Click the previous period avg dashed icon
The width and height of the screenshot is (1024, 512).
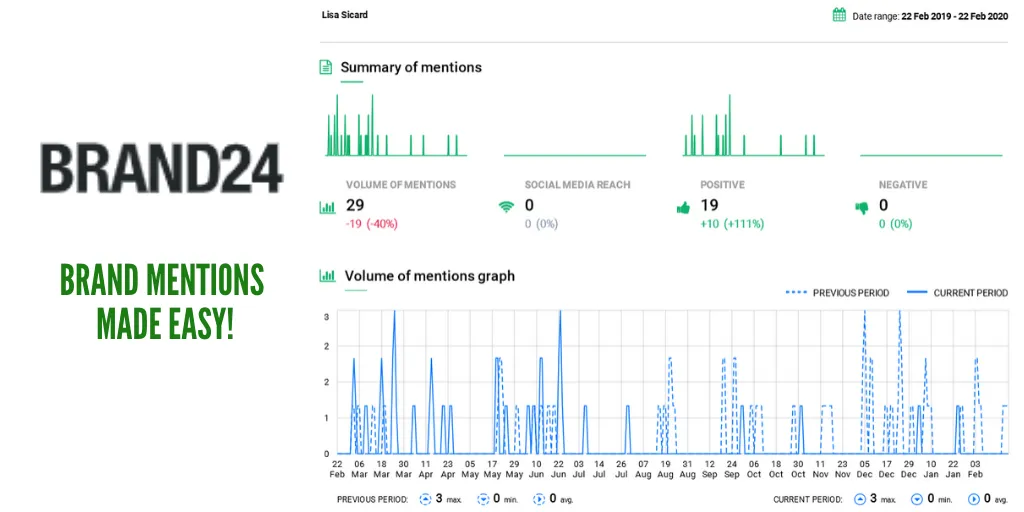point(539,499)
